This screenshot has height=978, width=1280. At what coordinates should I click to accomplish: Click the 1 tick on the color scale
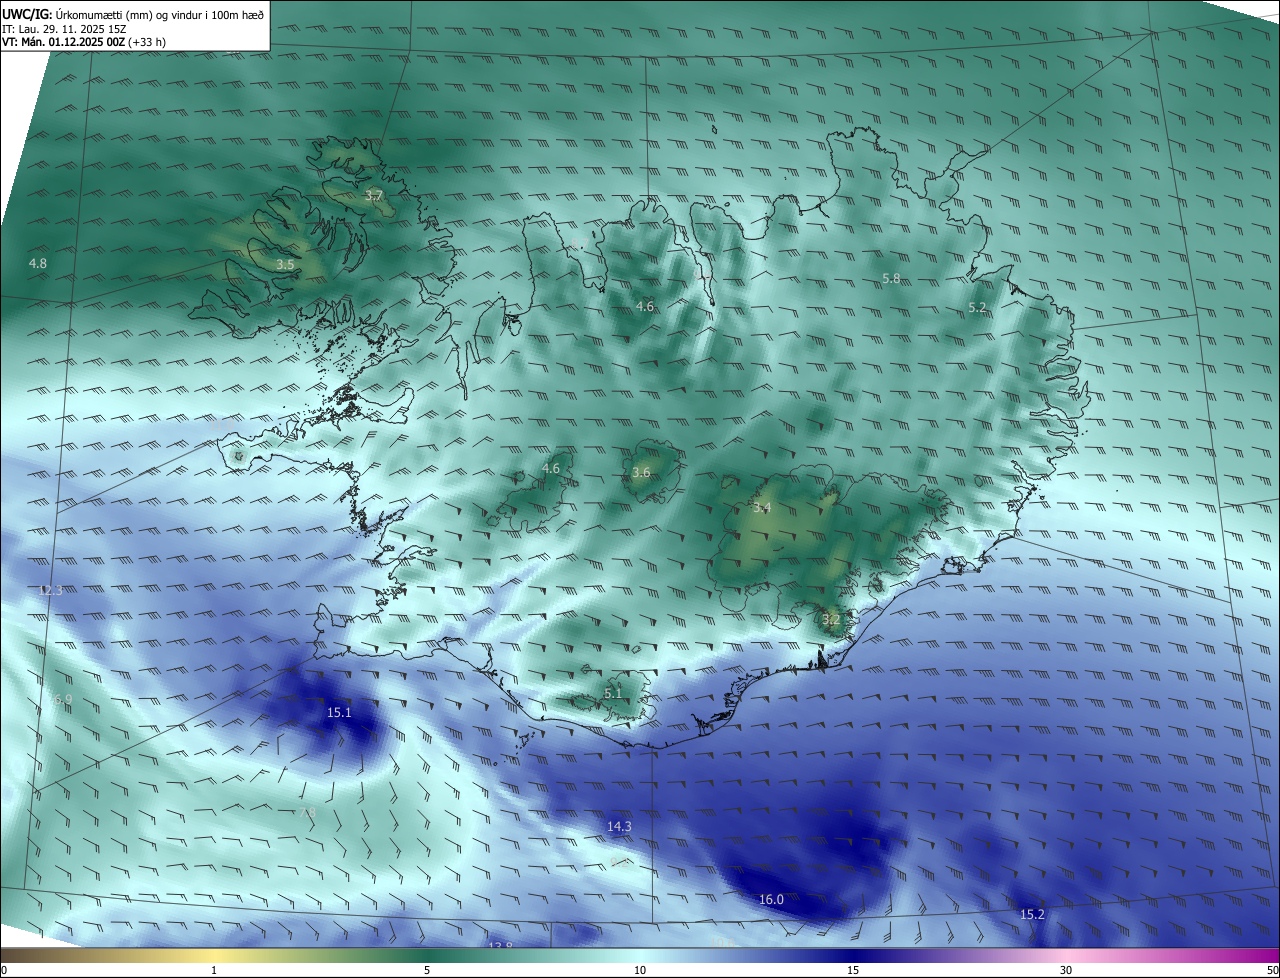point(214,970)
